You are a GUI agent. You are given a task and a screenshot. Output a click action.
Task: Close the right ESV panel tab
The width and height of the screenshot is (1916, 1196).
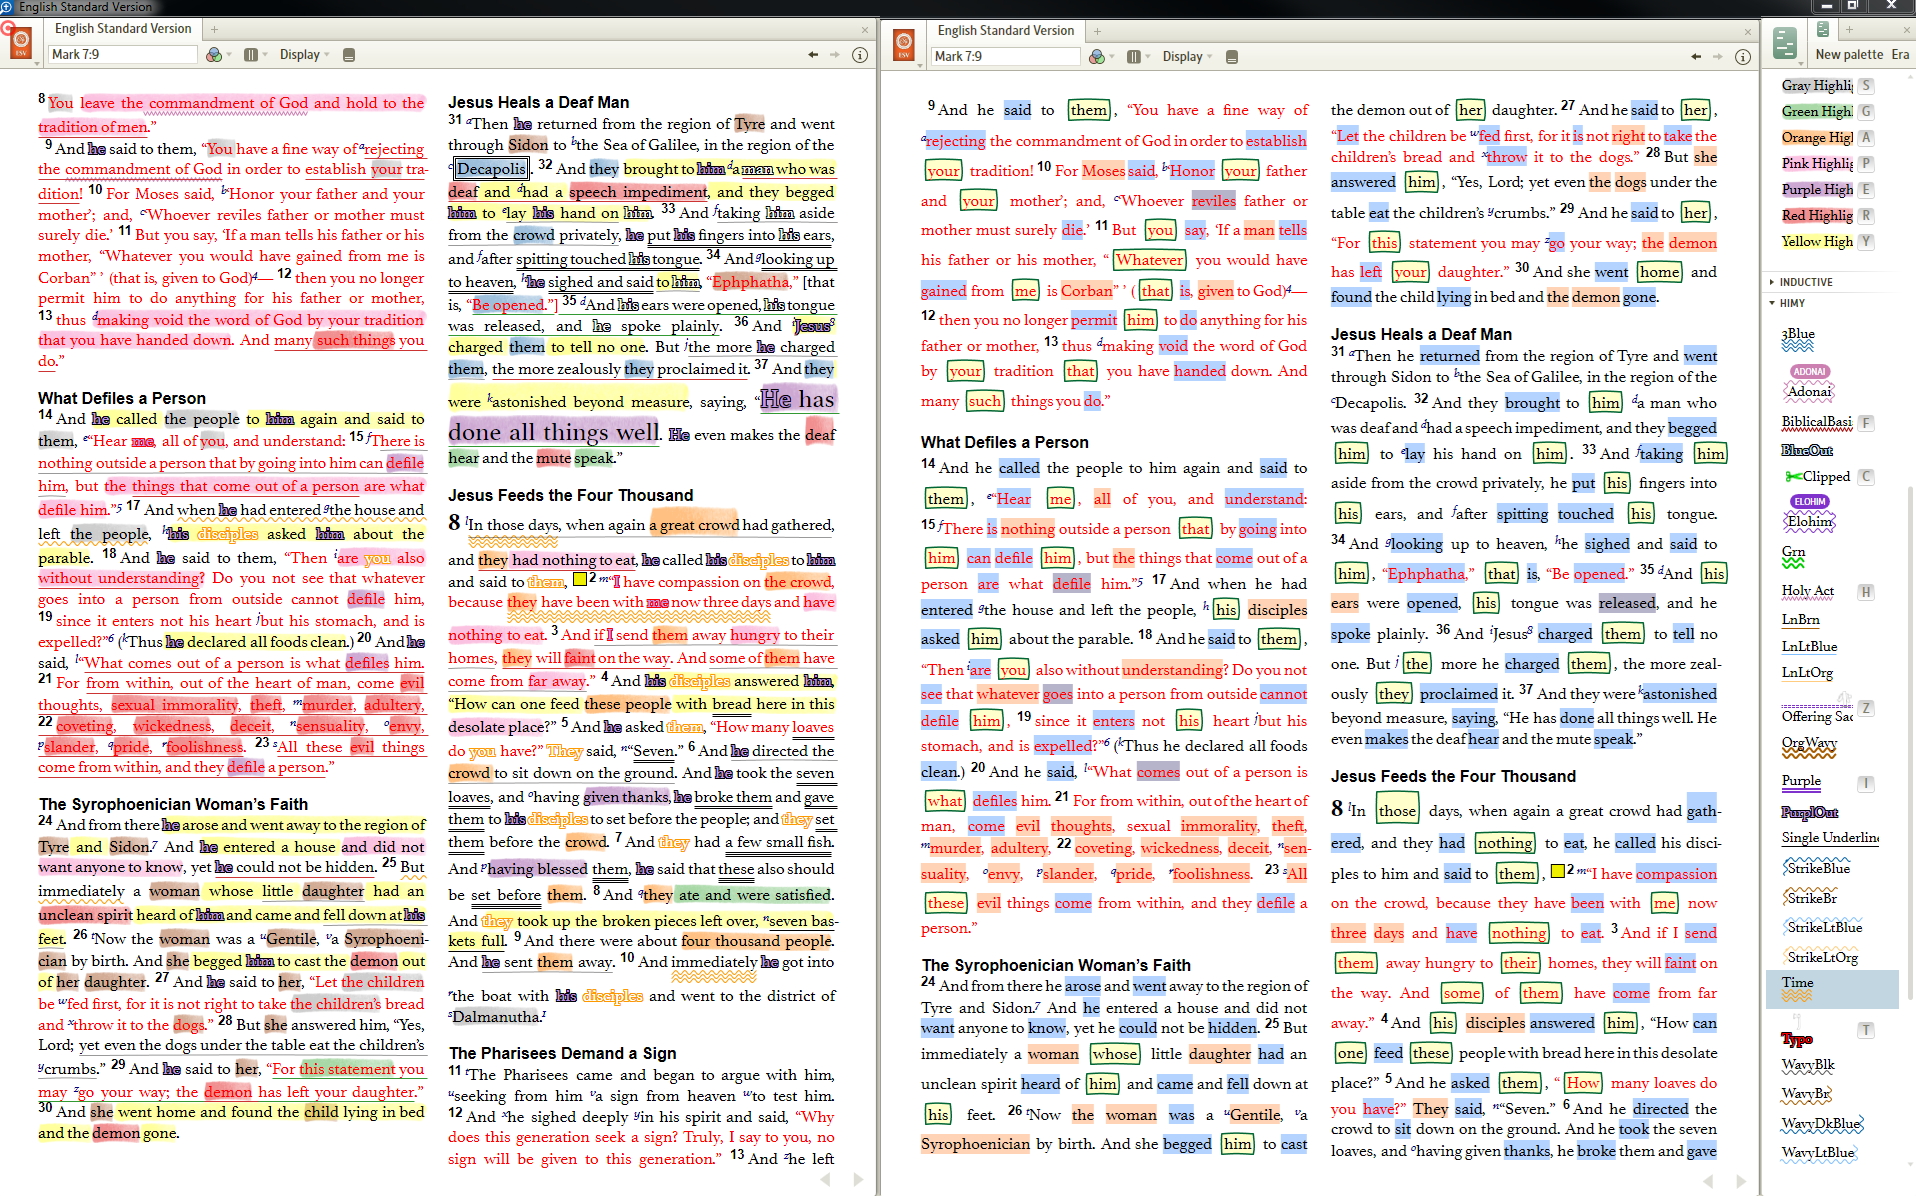point(1748,32)
